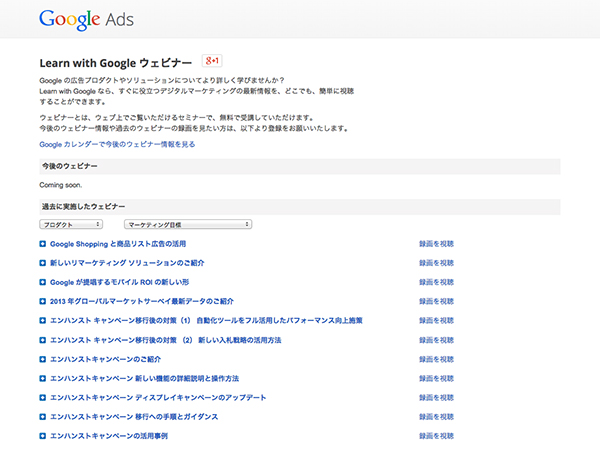The height and width of the screenshot is (450, 600).
Task: Expand plus icon beside 新しいリマーケティング webinar
Action: click(x=42, y=263)
